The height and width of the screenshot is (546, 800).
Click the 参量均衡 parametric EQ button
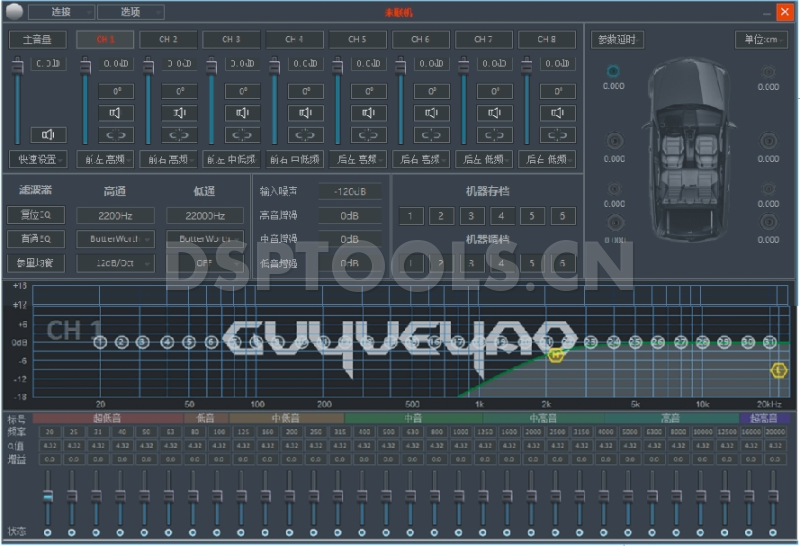pos(36,263)
